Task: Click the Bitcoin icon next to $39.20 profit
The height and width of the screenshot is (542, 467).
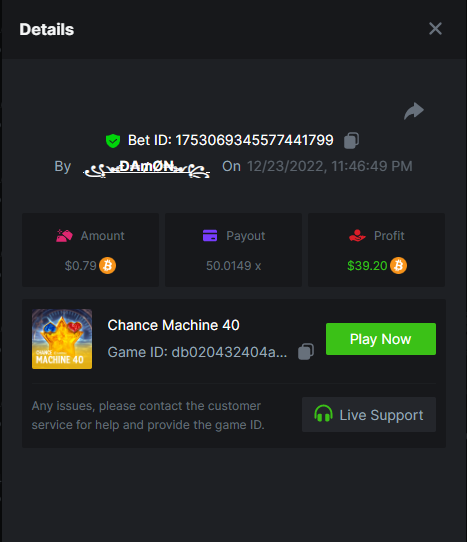Action: click(x=398, y=265)
